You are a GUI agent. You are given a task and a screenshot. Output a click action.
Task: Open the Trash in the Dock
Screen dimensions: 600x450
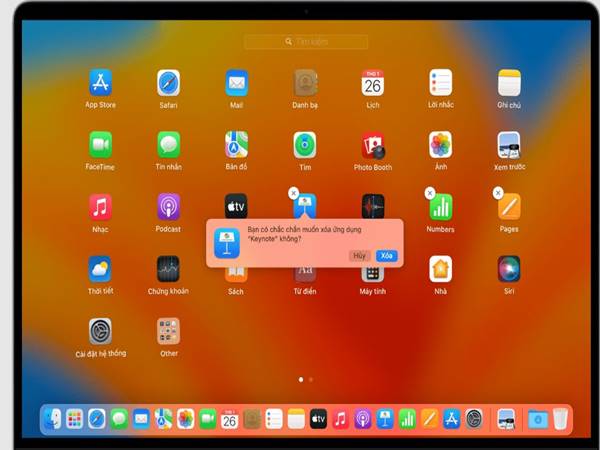[560, 419]
